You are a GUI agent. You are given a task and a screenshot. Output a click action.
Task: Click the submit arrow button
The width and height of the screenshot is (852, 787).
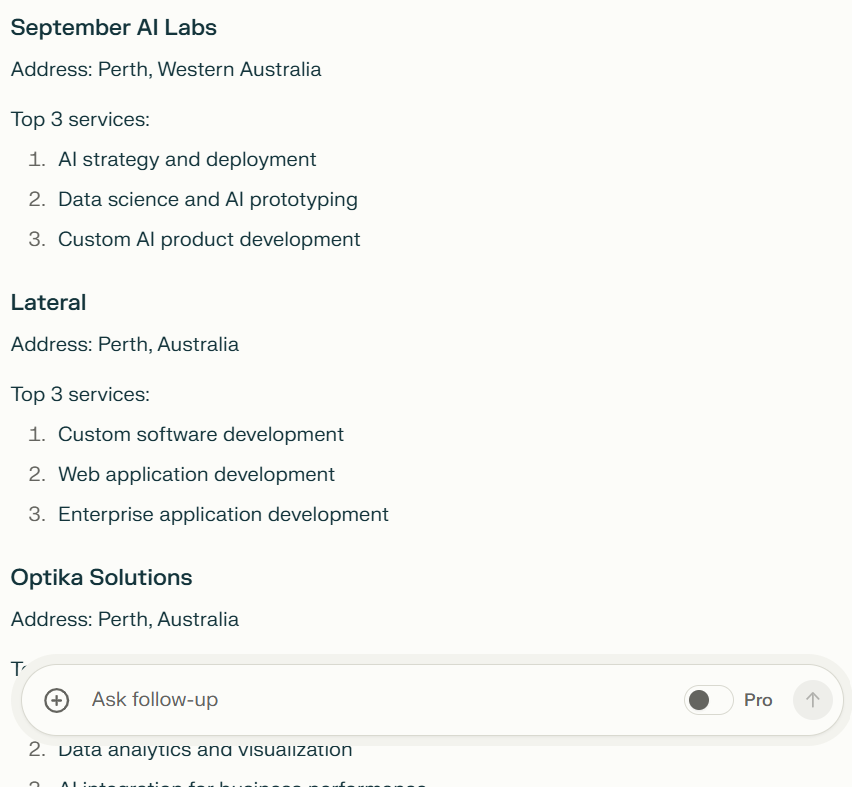click(x=812, y=700)
